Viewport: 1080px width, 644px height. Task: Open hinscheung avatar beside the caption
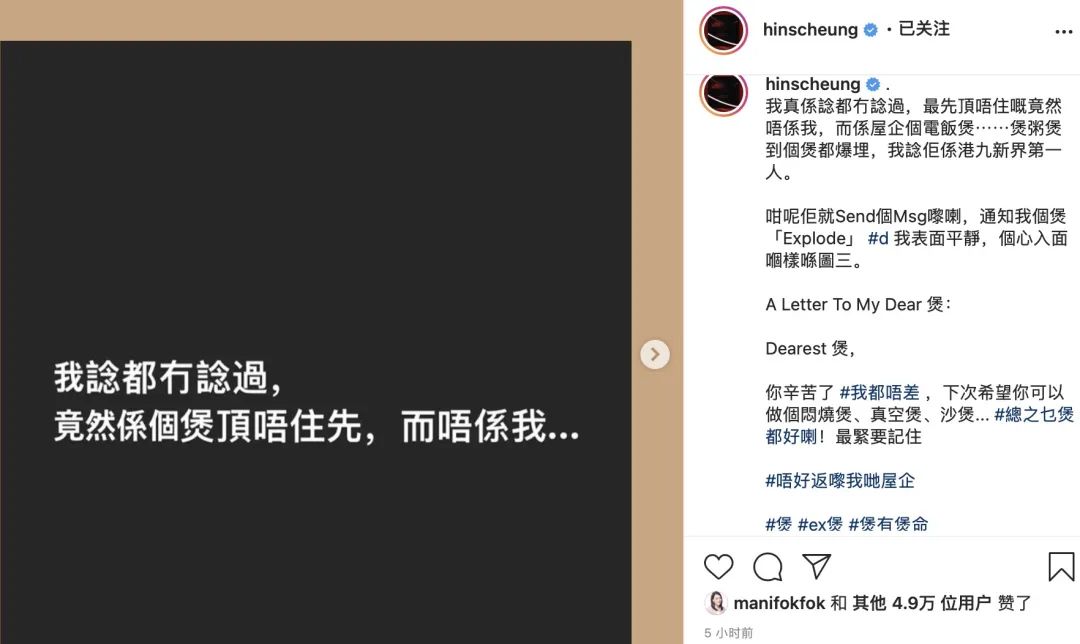(x=723, y=93)
